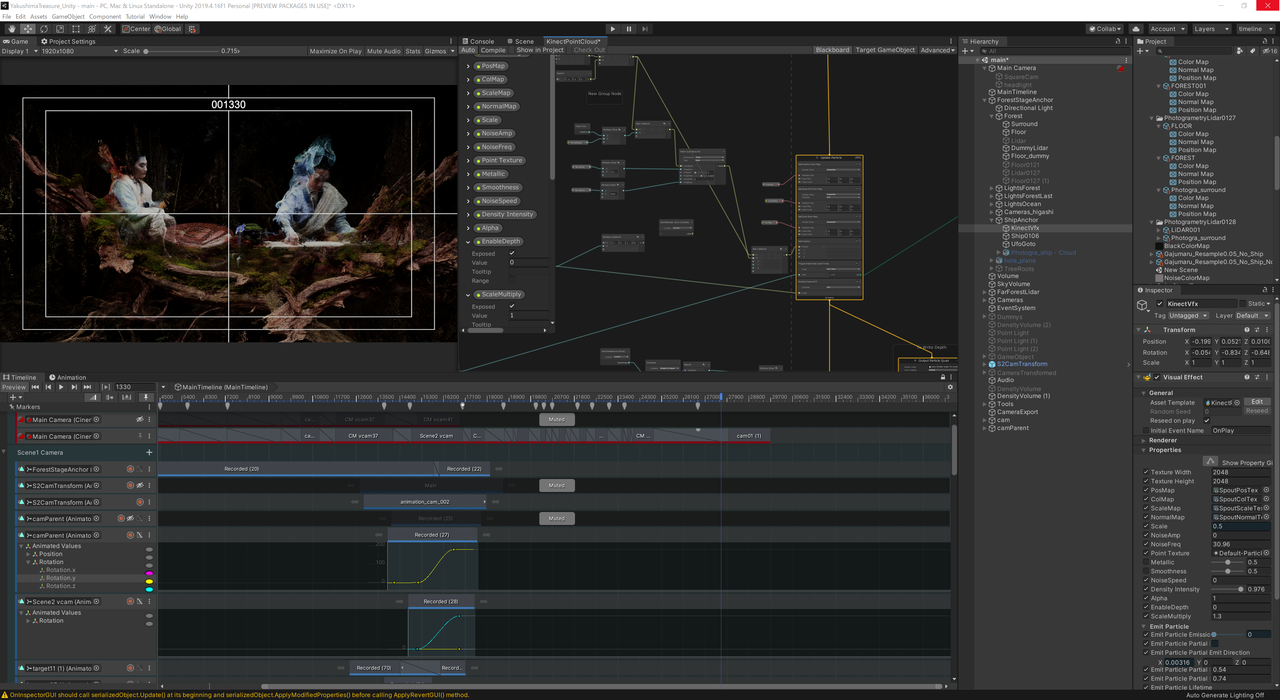The image size is (1280, 700).
Task: Open the custom editor tools icon
Action: [108, 29]
